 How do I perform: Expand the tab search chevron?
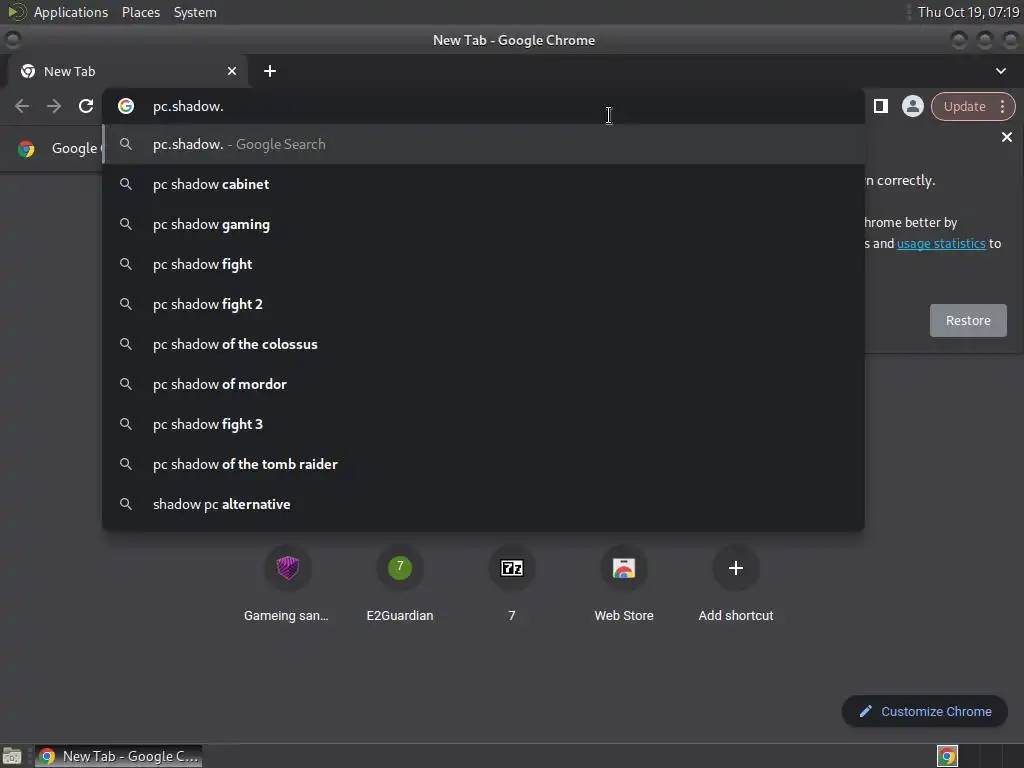pos(1000,71)
